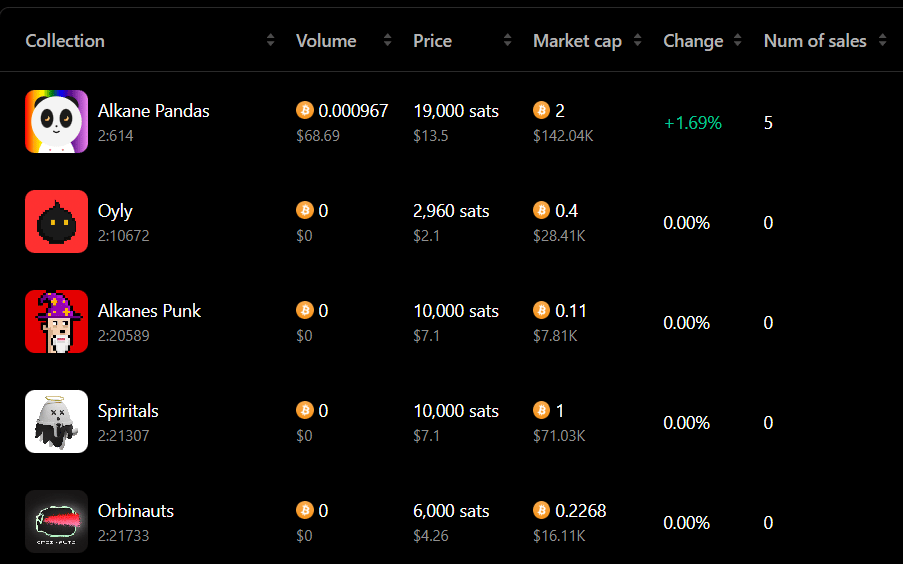Click the Volume column header label

click(326, 41)
